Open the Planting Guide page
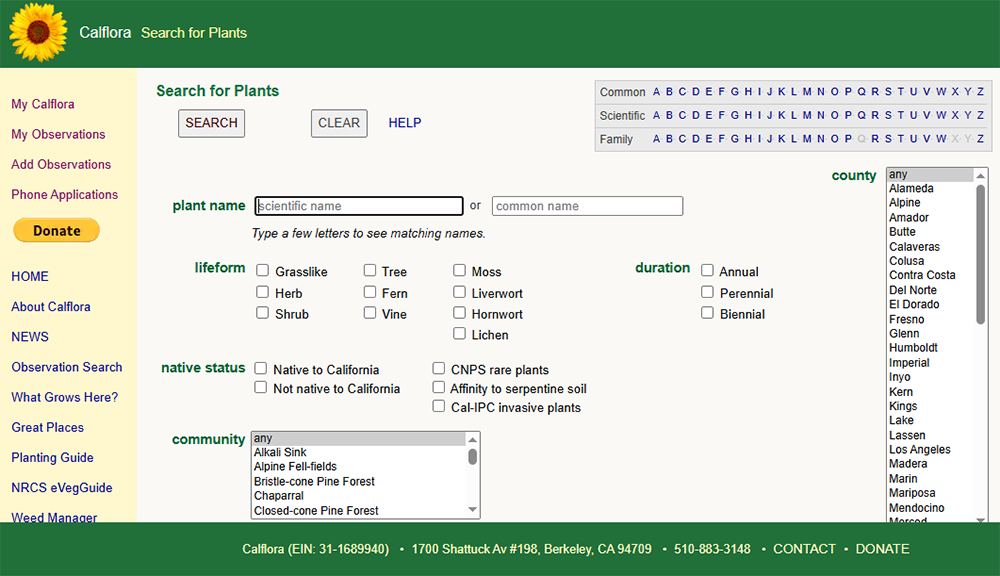This screenshot has width=1000, height=576. 52,457
